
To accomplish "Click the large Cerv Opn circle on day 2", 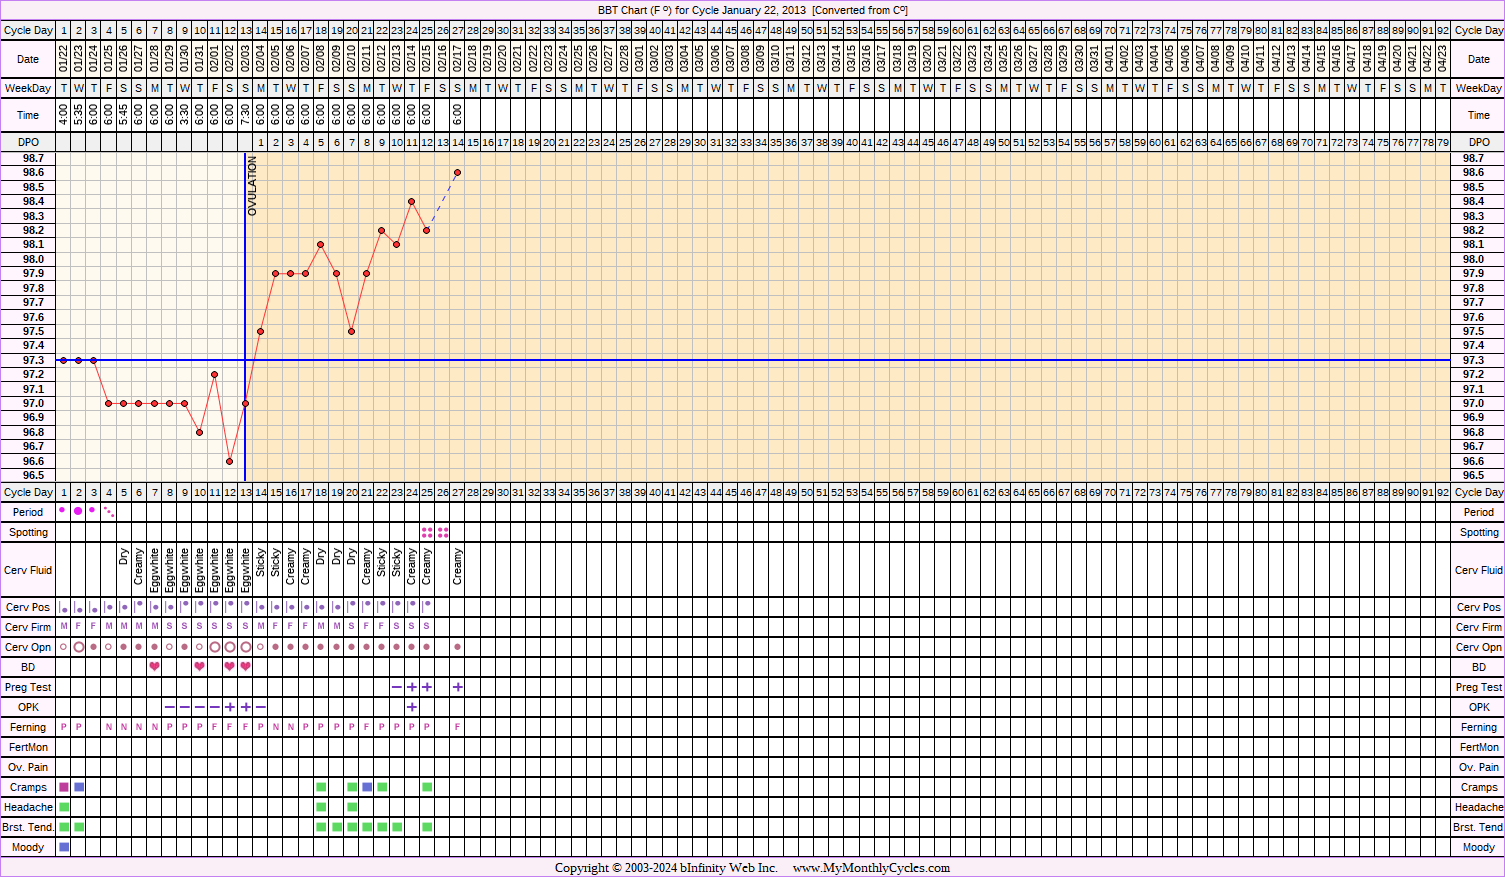I will click(x=79, y=647).
